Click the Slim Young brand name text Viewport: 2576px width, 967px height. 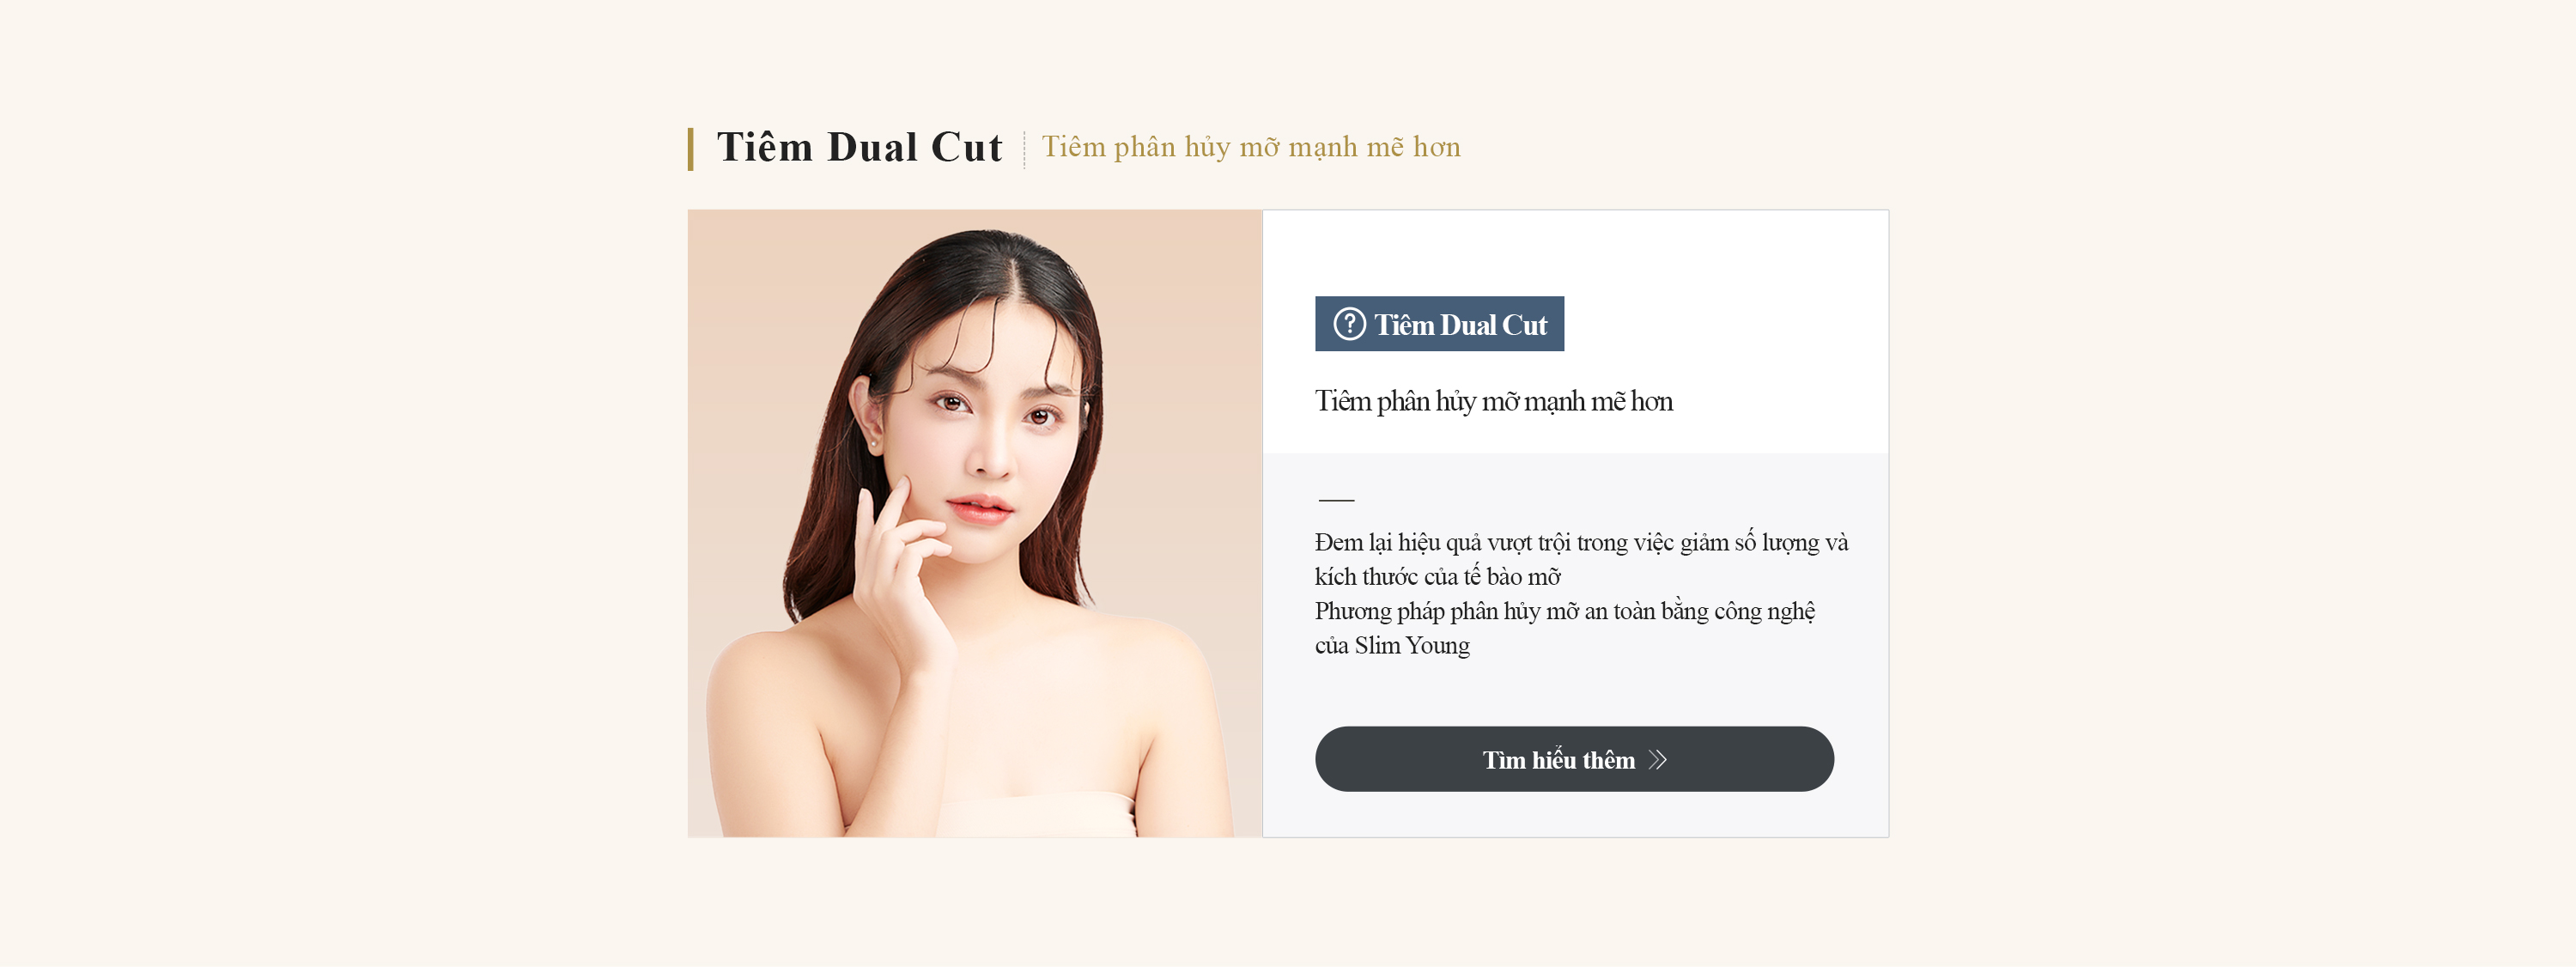(x=1412, y=646)
